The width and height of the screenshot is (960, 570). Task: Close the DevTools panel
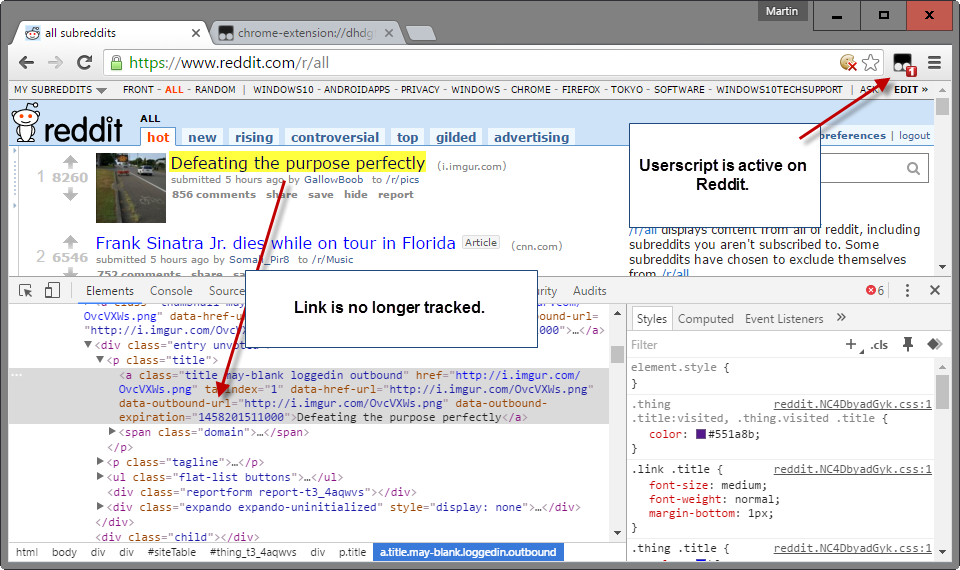[x=935, y=291]
